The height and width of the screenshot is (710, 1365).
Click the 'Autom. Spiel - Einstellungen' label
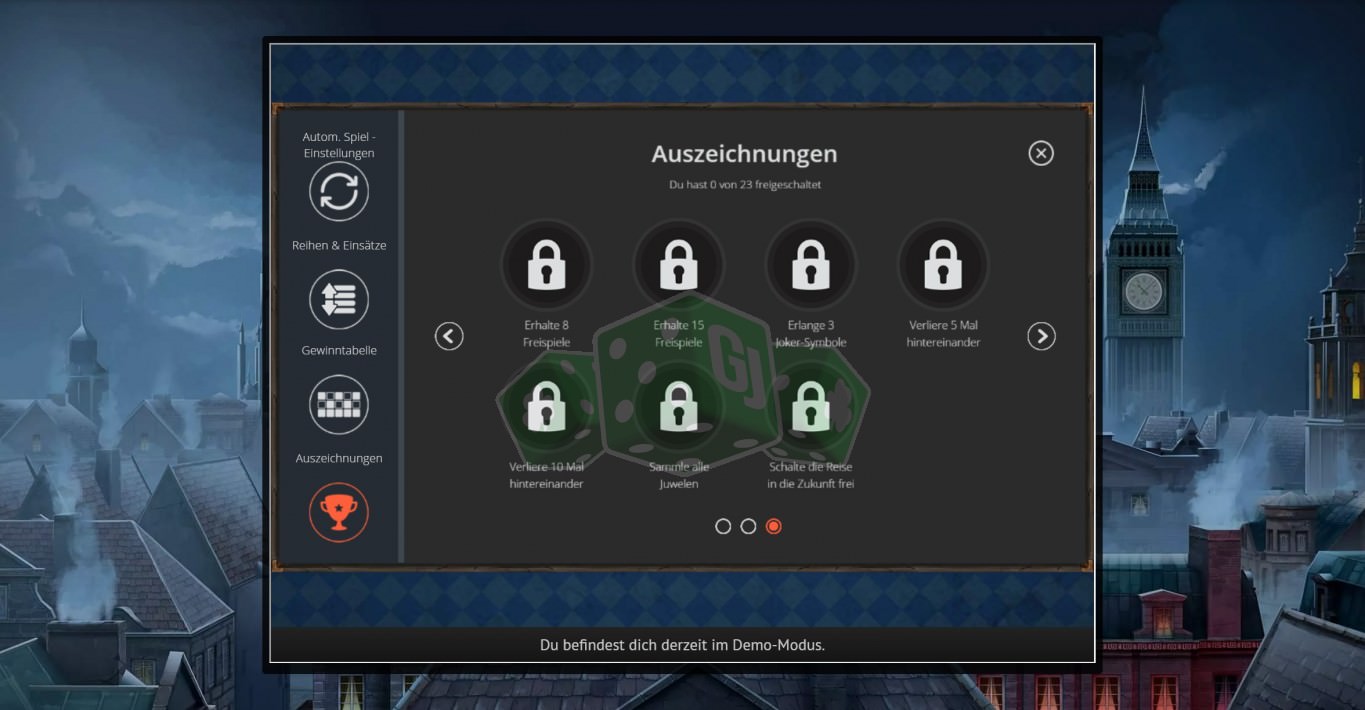pyautogui.click(x=339, y=145)
